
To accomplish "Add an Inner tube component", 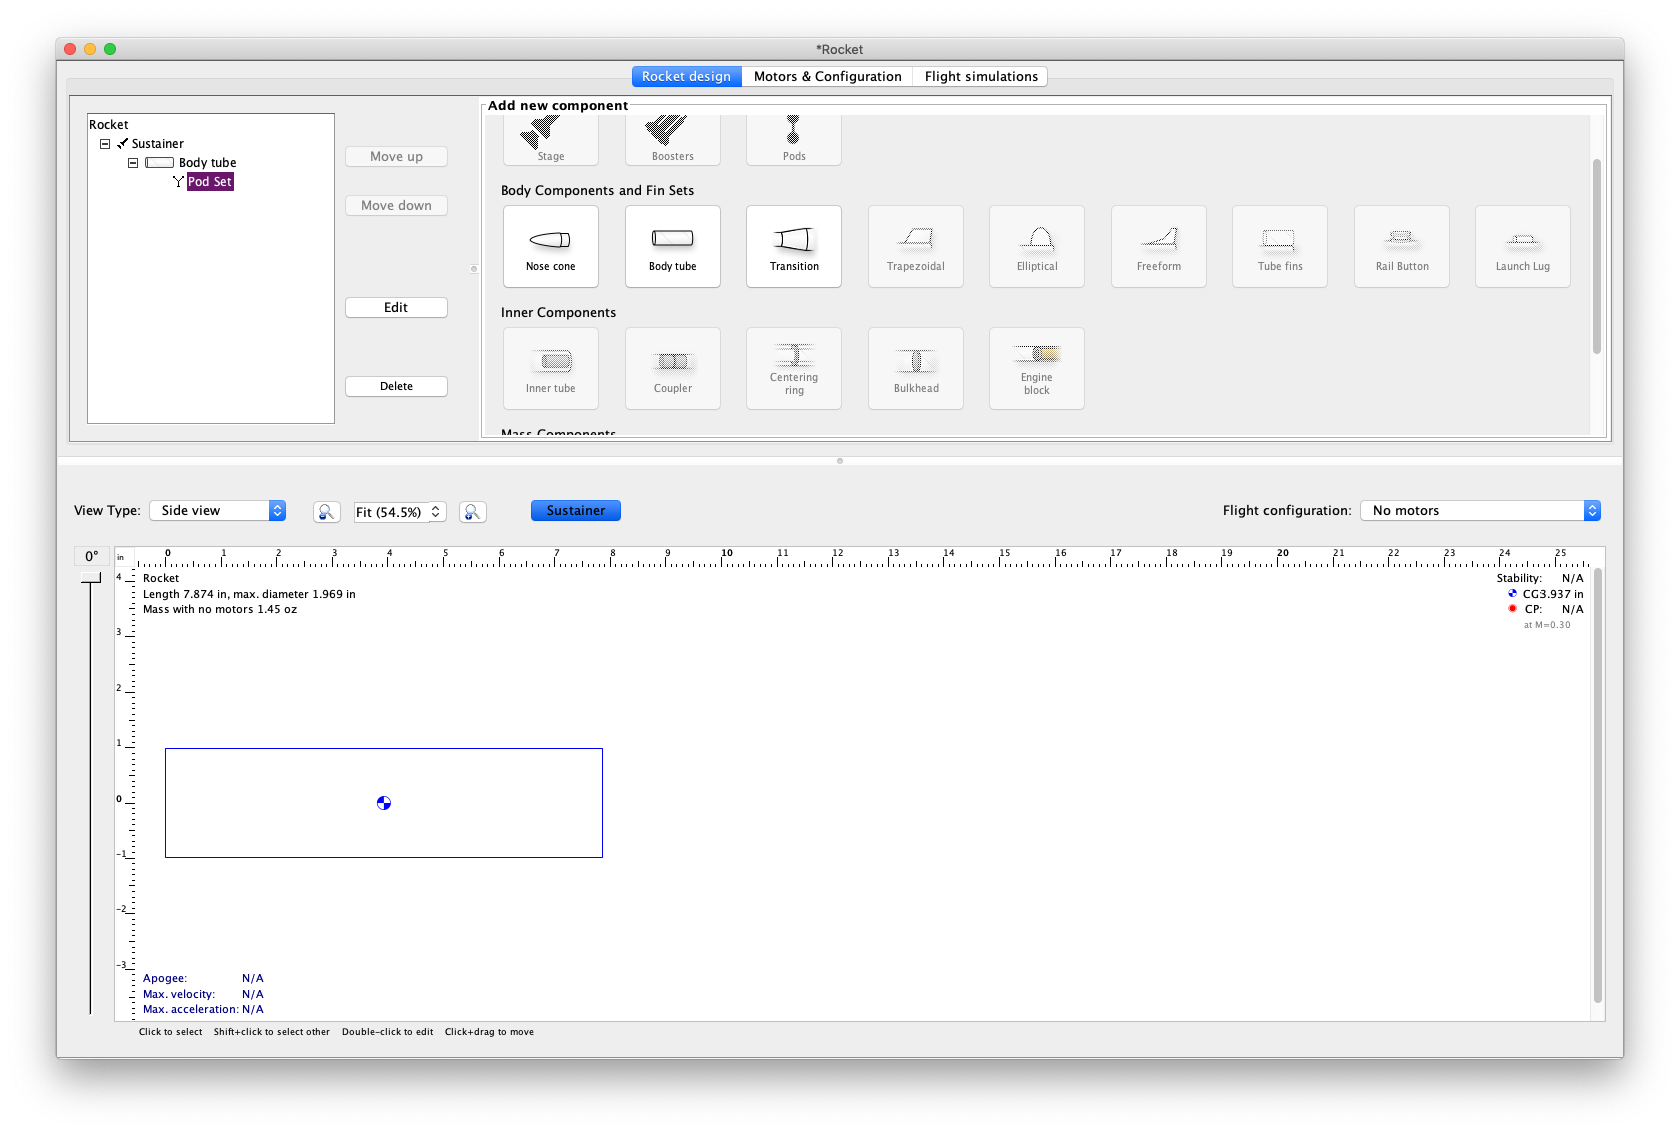I will click(550, 368).
